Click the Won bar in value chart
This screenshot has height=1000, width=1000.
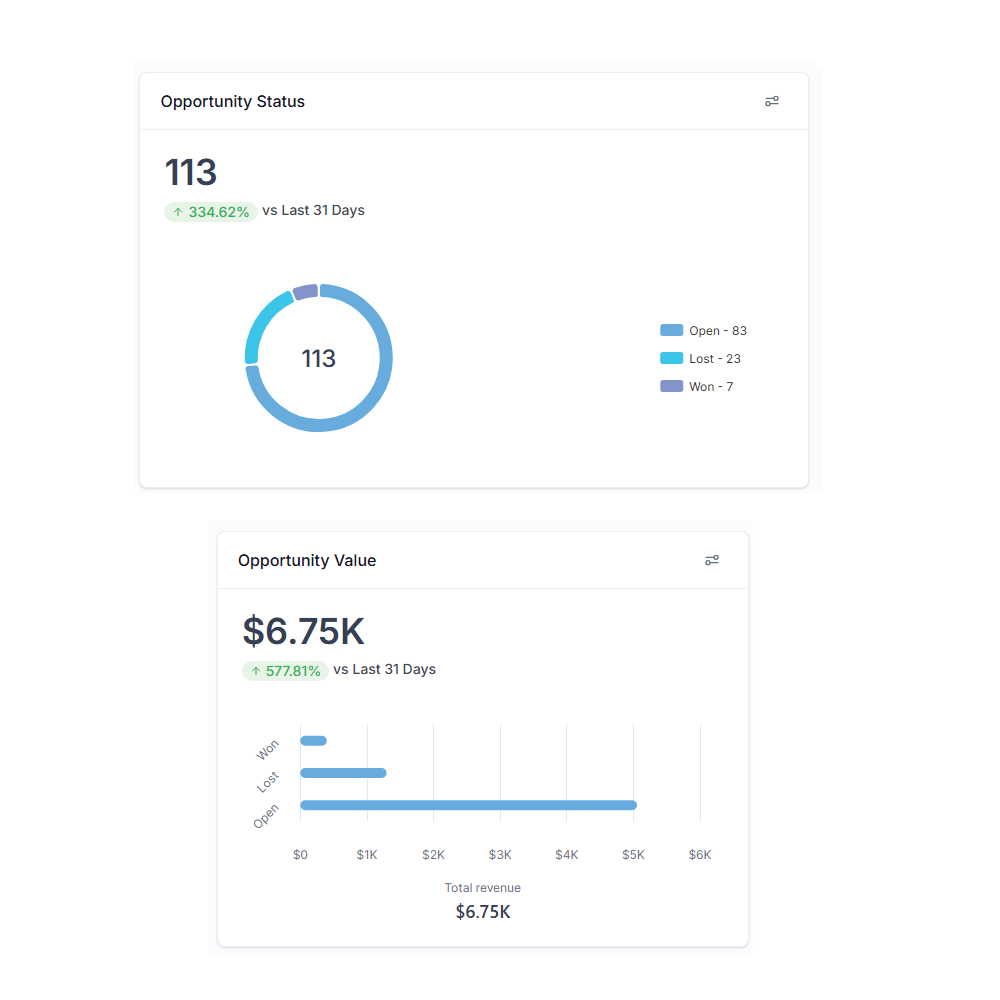pyautogui.click(x=313, y=741)
